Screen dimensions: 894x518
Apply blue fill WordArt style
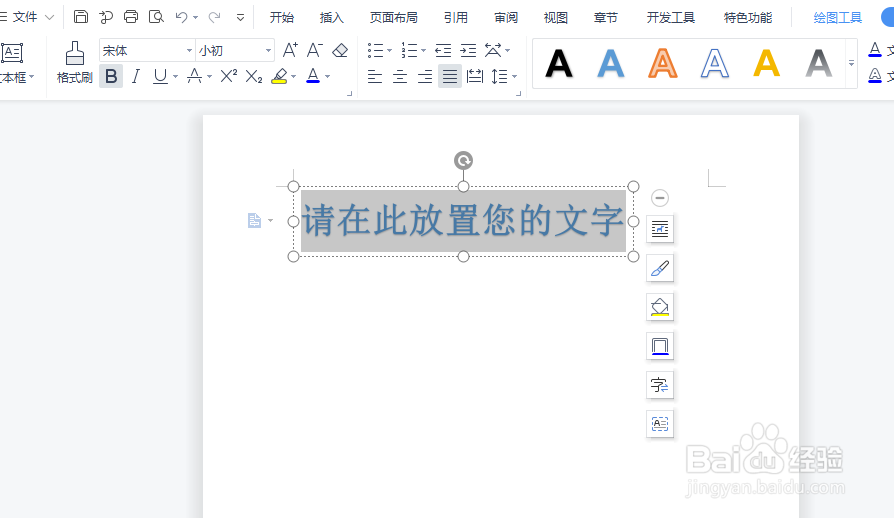(611, 63)
